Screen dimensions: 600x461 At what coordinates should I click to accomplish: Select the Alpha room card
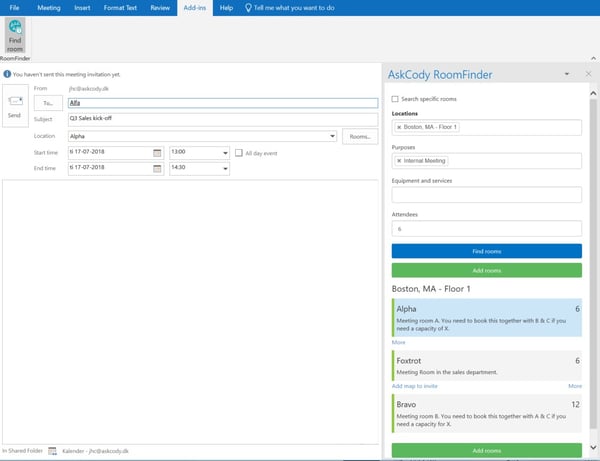tap(487, 318)
